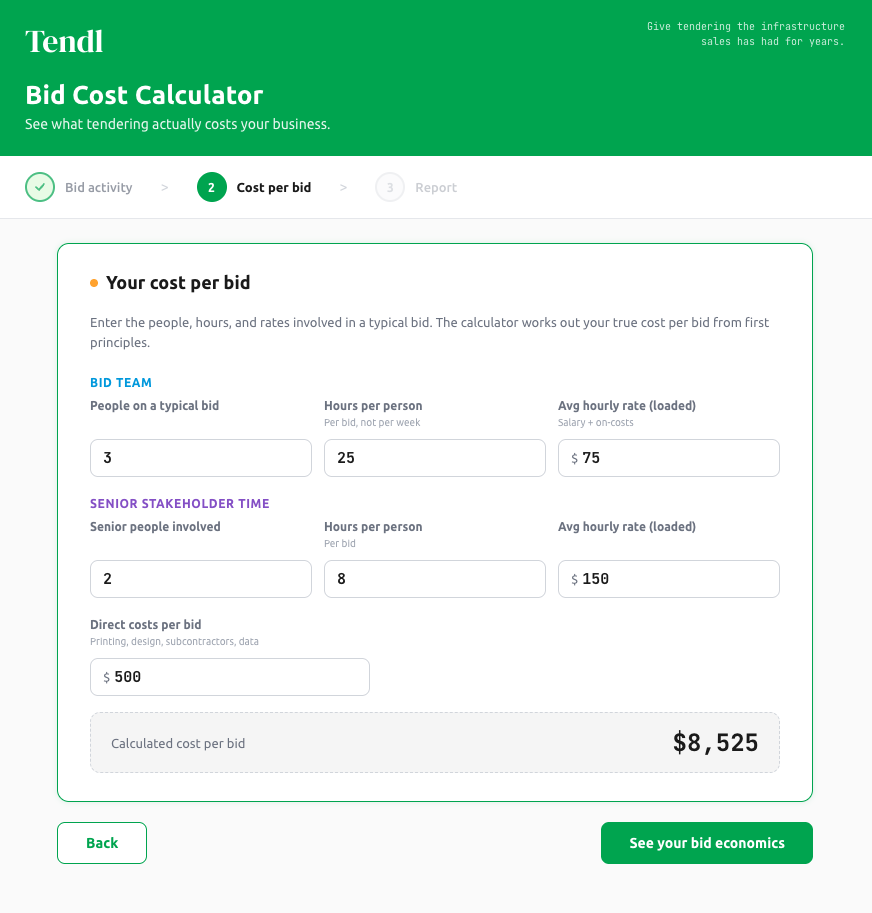
Task: Open the Bid activity step
Action: 98,187
